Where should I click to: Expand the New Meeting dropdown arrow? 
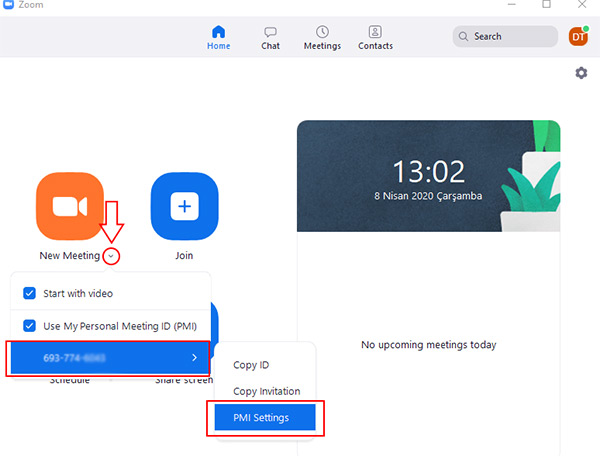click(111, 256)
